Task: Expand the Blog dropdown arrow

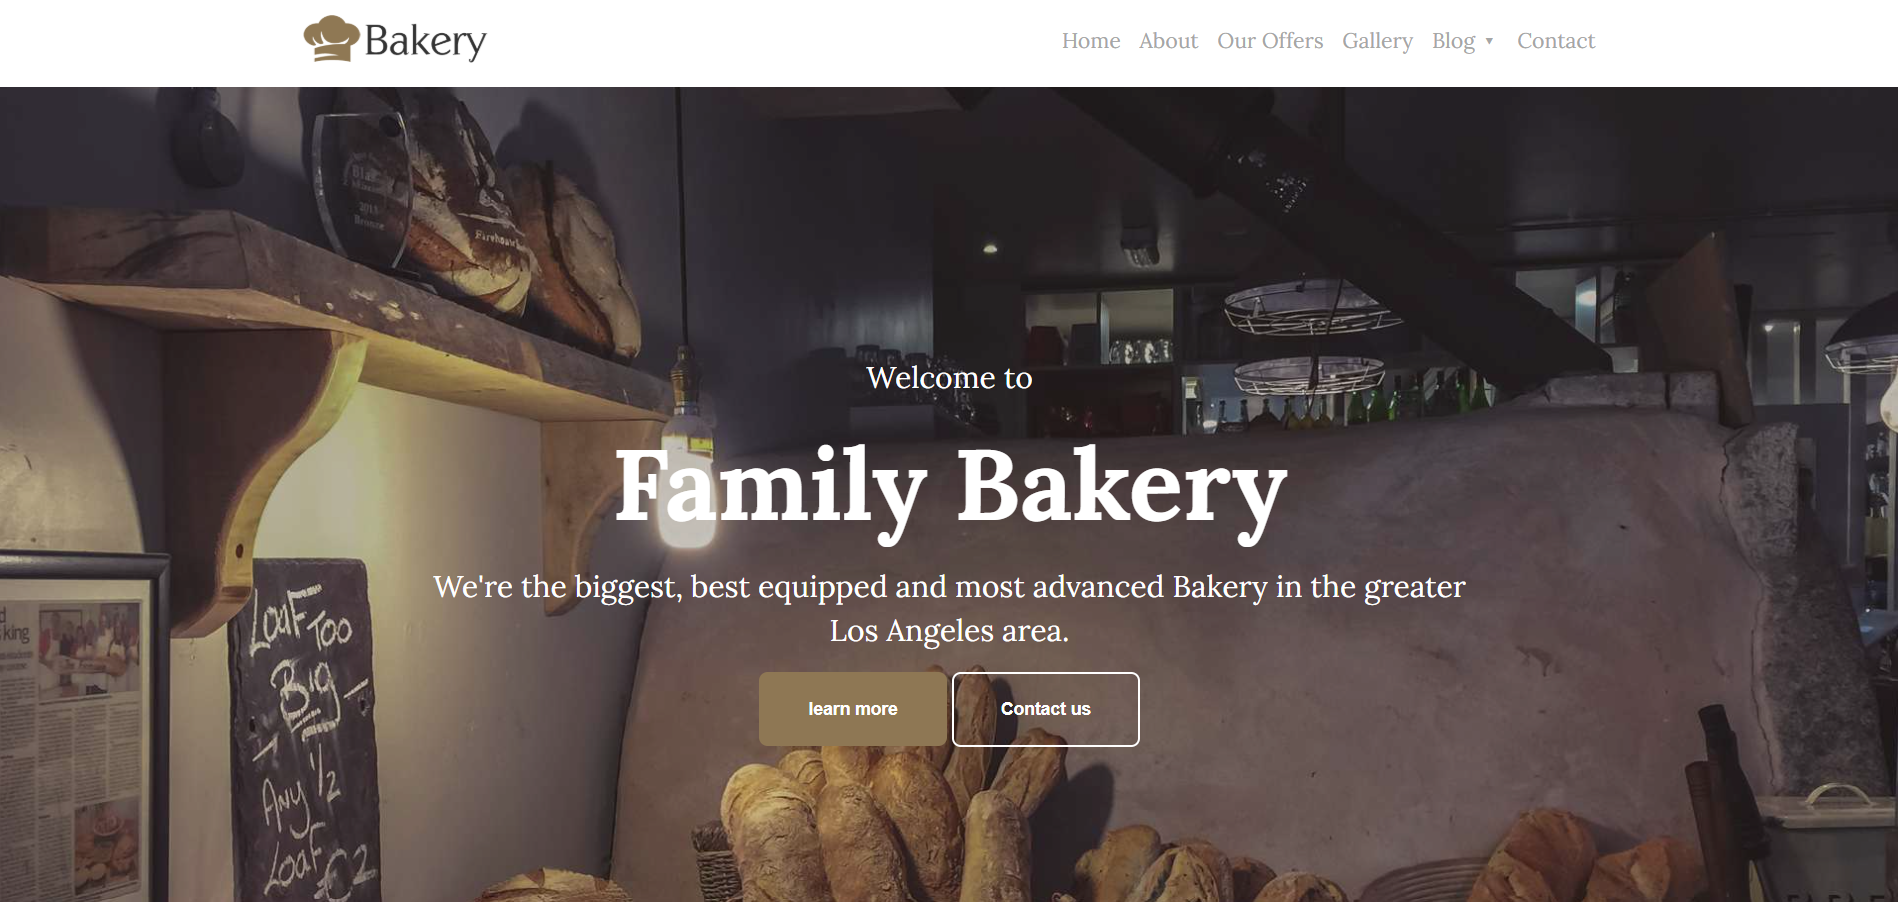Action: [1489, 41]
